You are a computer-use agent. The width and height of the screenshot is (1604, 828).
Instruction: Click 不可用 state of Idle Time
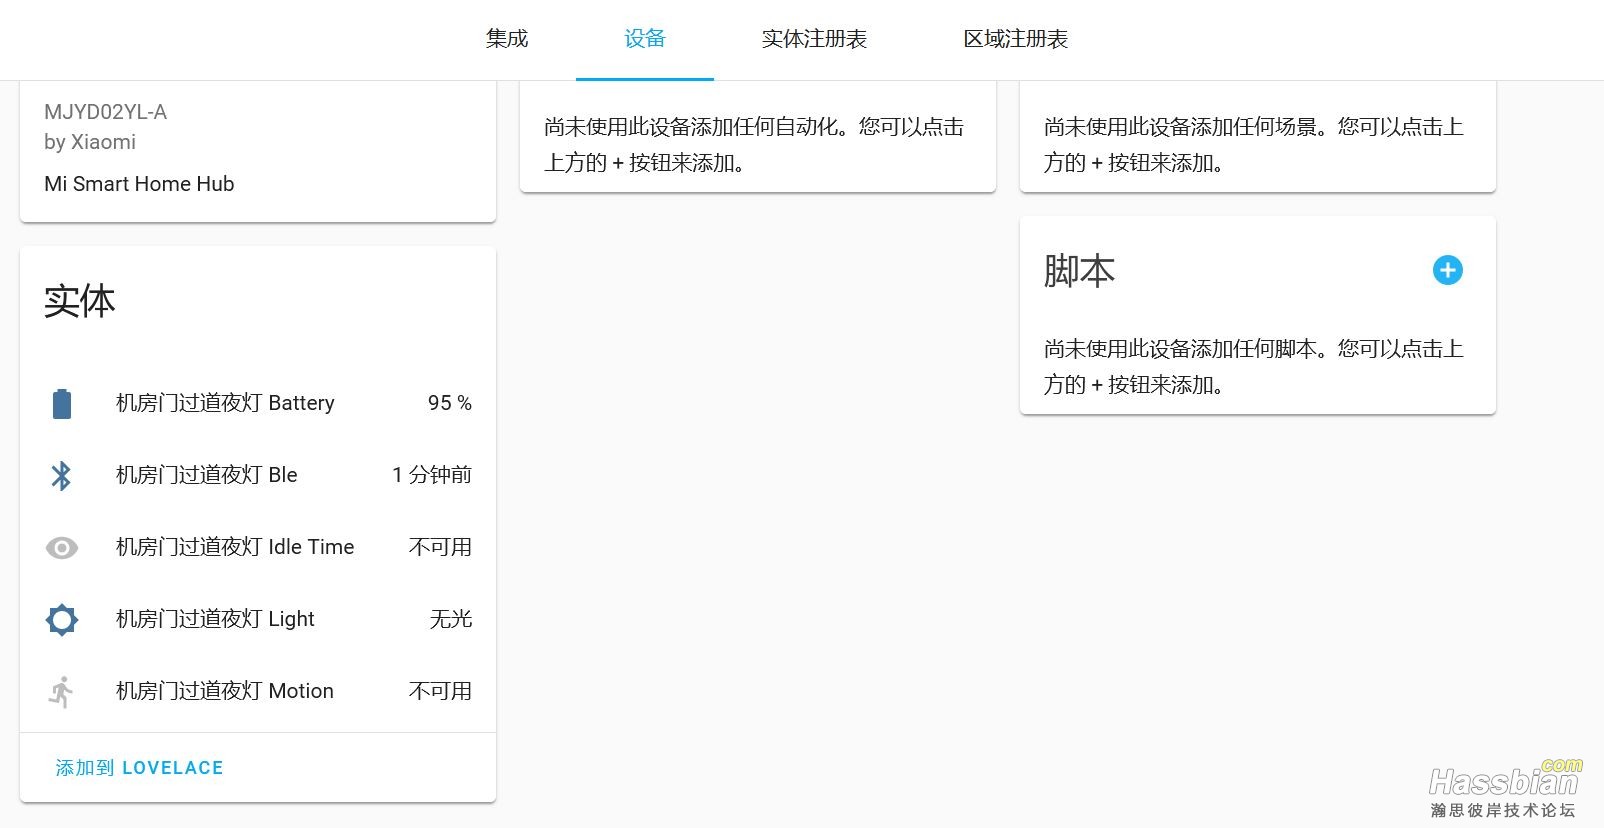coord(440,547)
